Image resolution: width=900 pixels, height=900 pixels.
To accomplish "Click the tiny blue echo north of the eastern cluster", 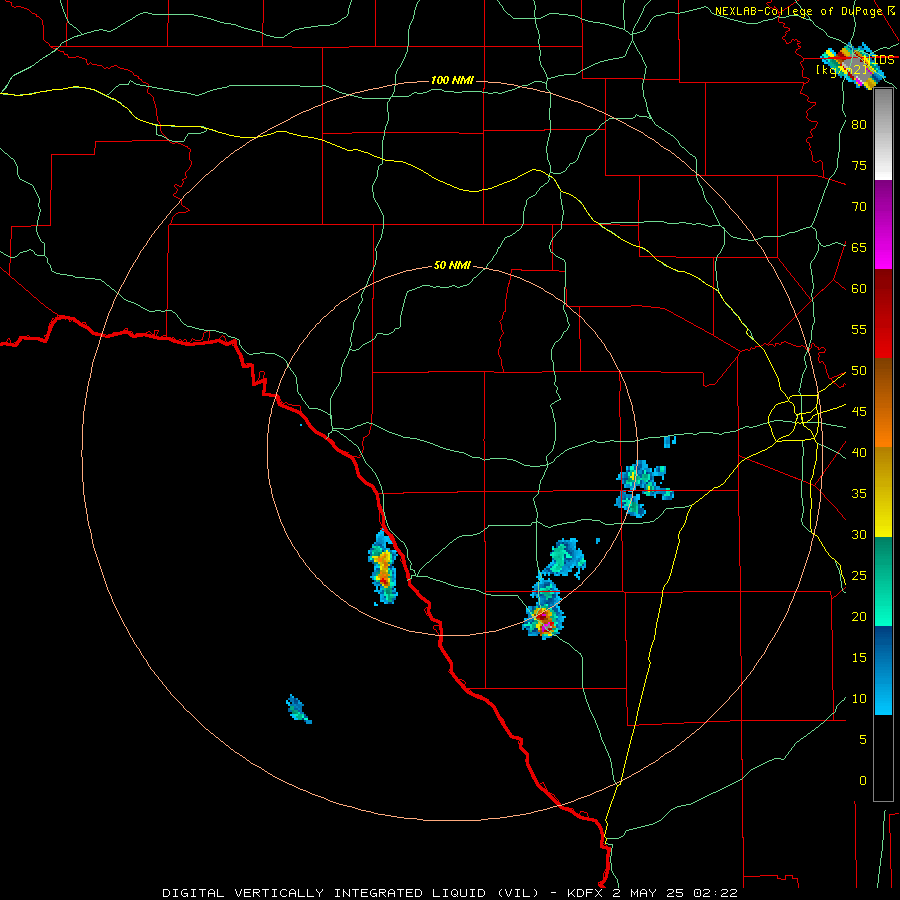I will click(x=669, y=441).
